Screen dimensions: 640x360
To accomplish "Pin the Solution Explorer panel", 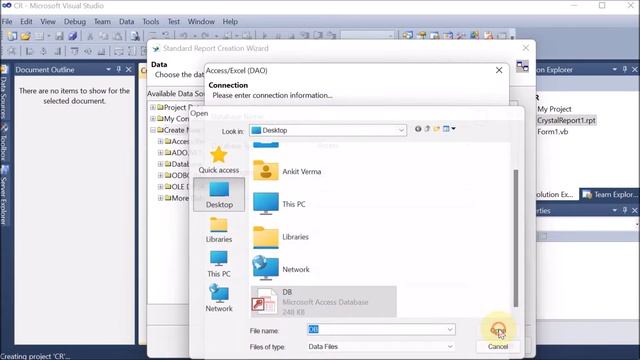I will [x=624, y=69].
